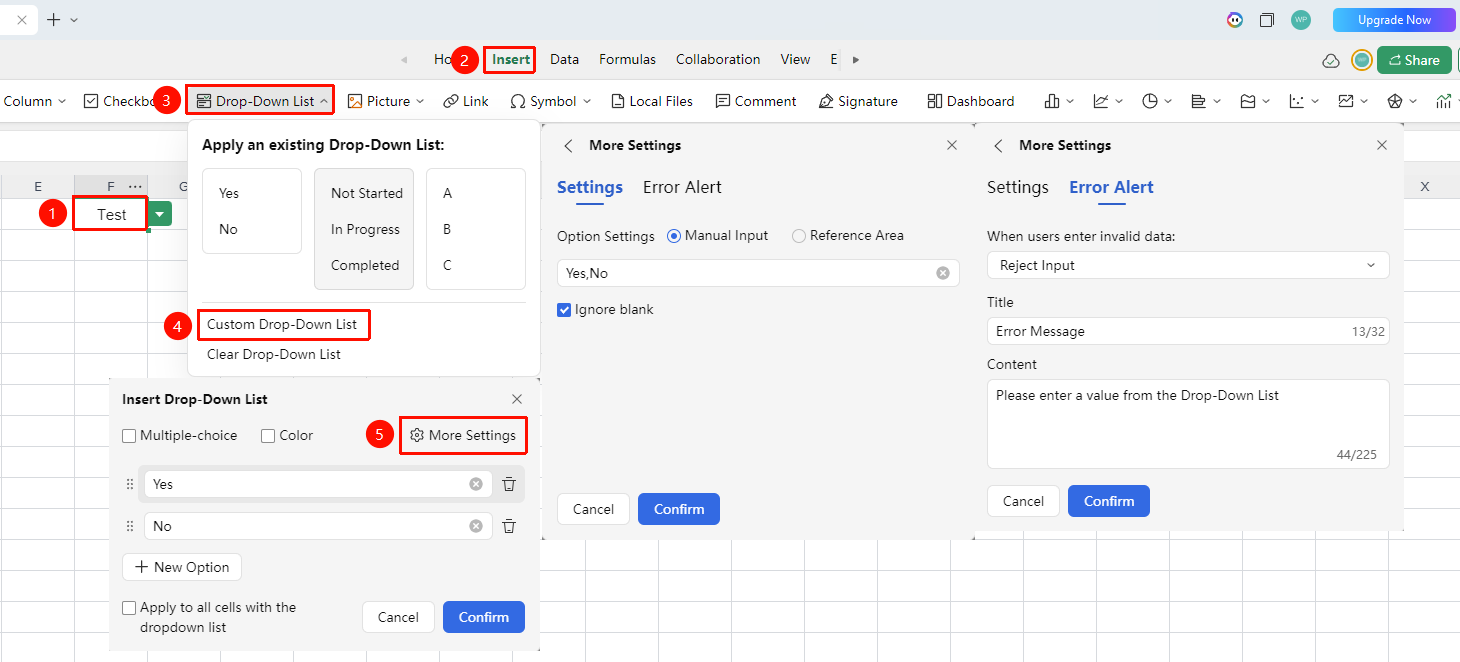
Task: Expand the Picture dropdown
Action: click(420, 101)
